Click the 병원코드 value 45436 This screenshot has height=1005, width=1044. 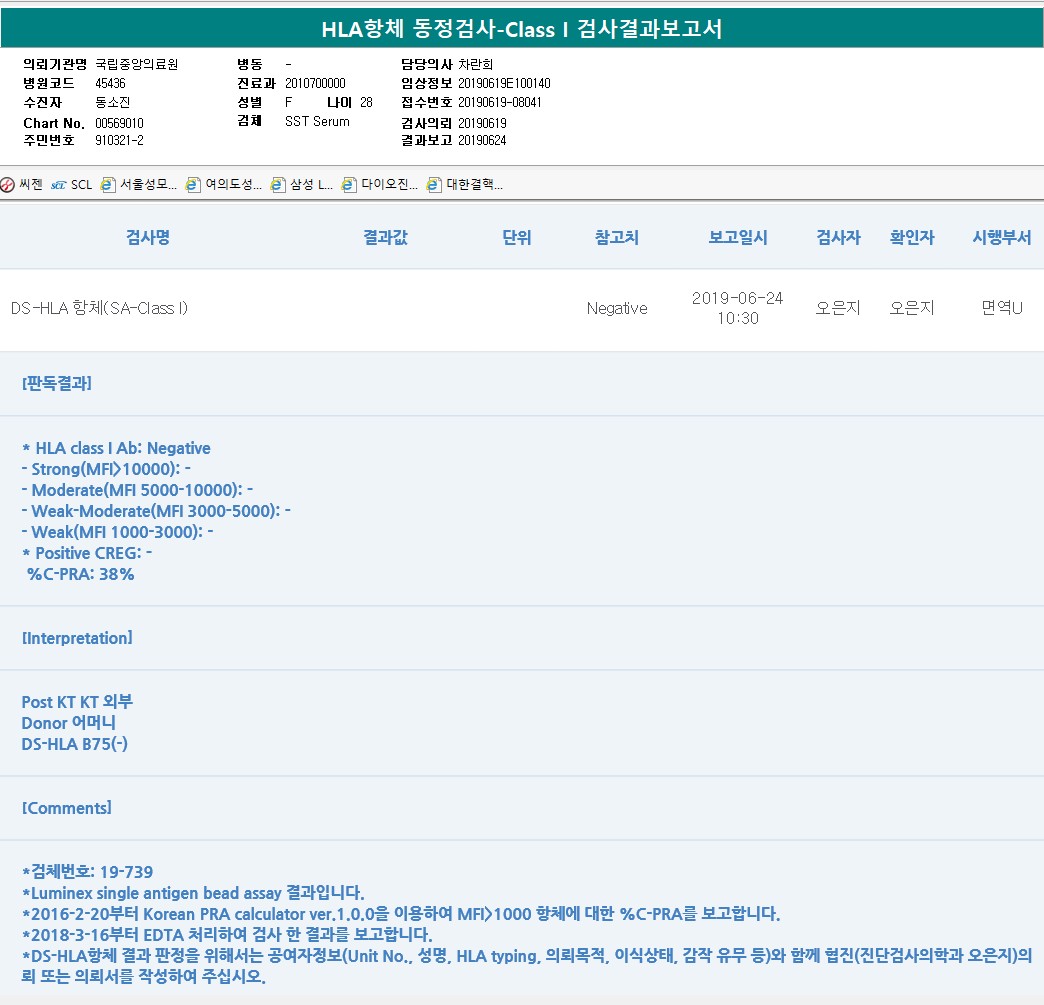[x=111, y=83]
